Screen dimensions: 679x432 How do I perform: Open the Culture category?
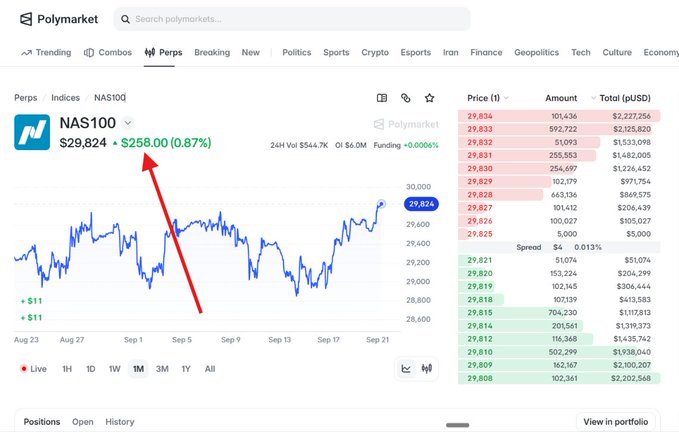click(617, 52)
